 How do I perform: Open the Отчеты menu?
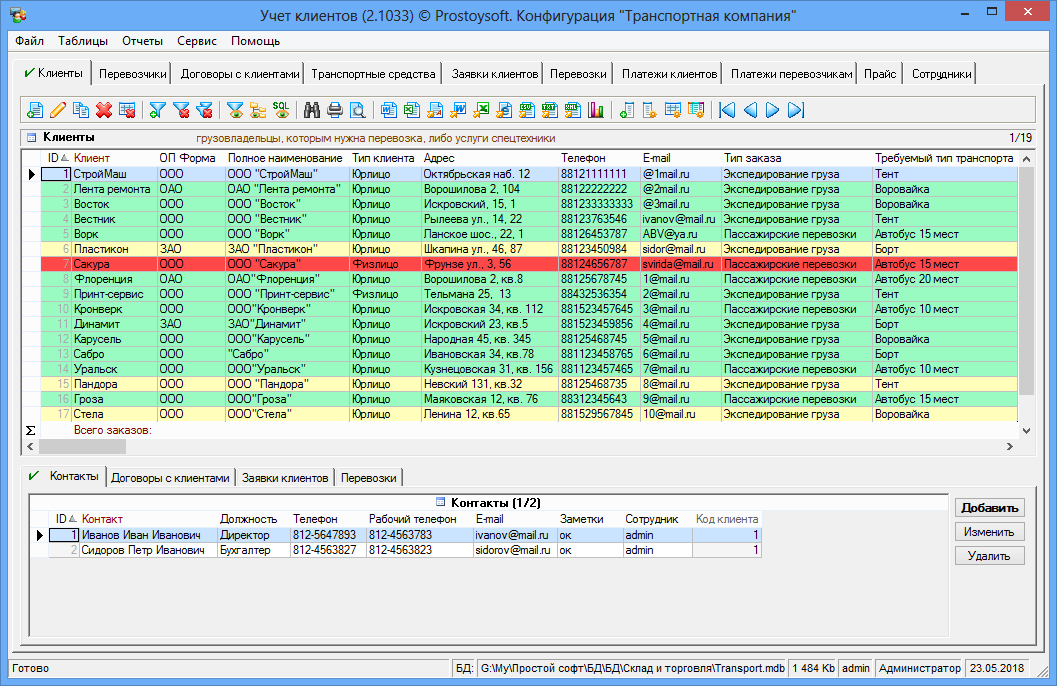tap(142, 41)
